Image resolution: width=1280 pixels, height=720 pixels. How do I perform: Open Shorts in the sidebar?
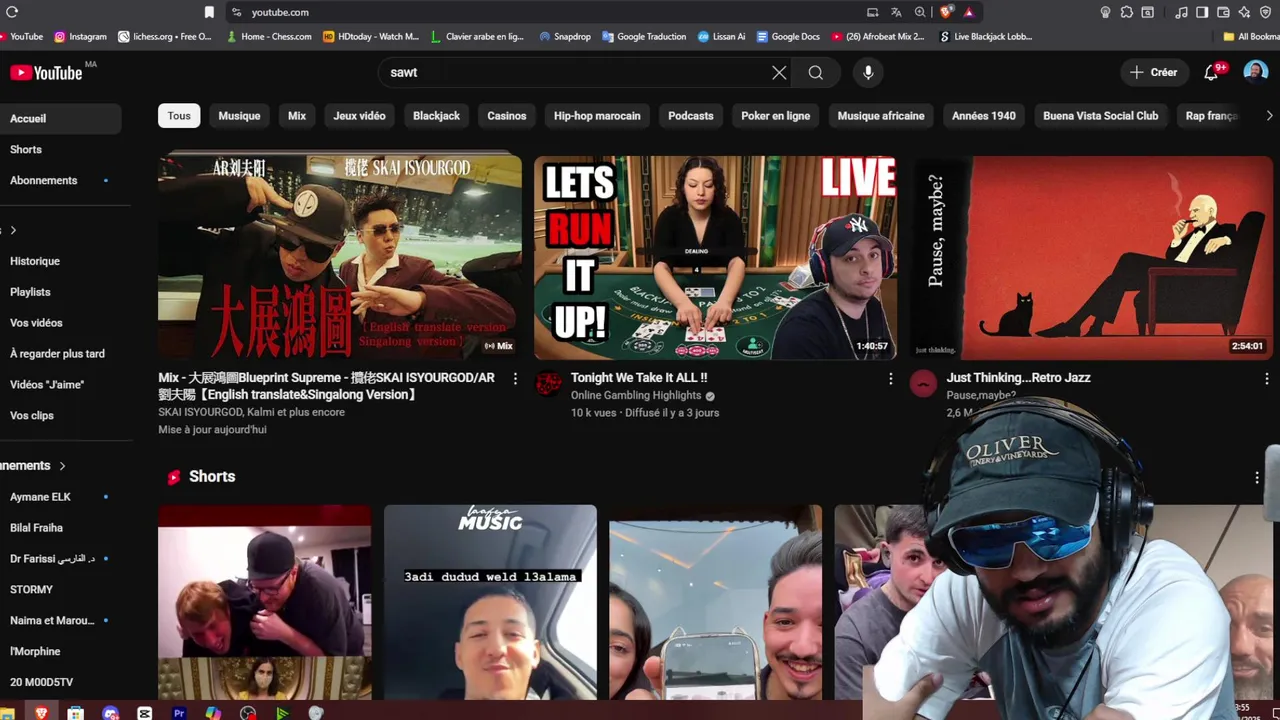(60, 149)
